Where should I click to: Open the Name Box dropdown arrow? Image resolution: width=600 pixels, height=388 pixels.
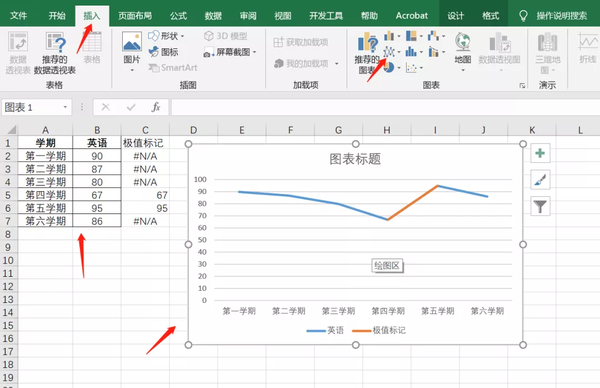coord(65,107)
